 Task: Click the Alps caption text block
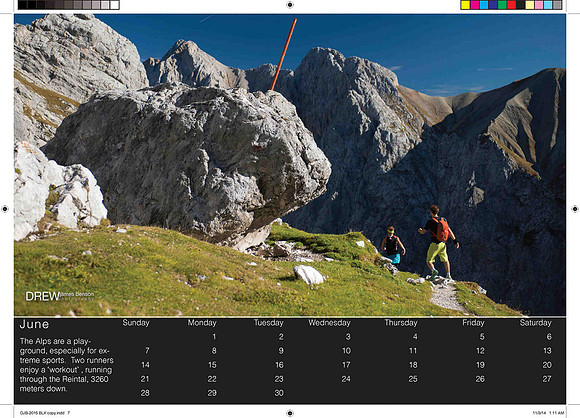(67, 365)
